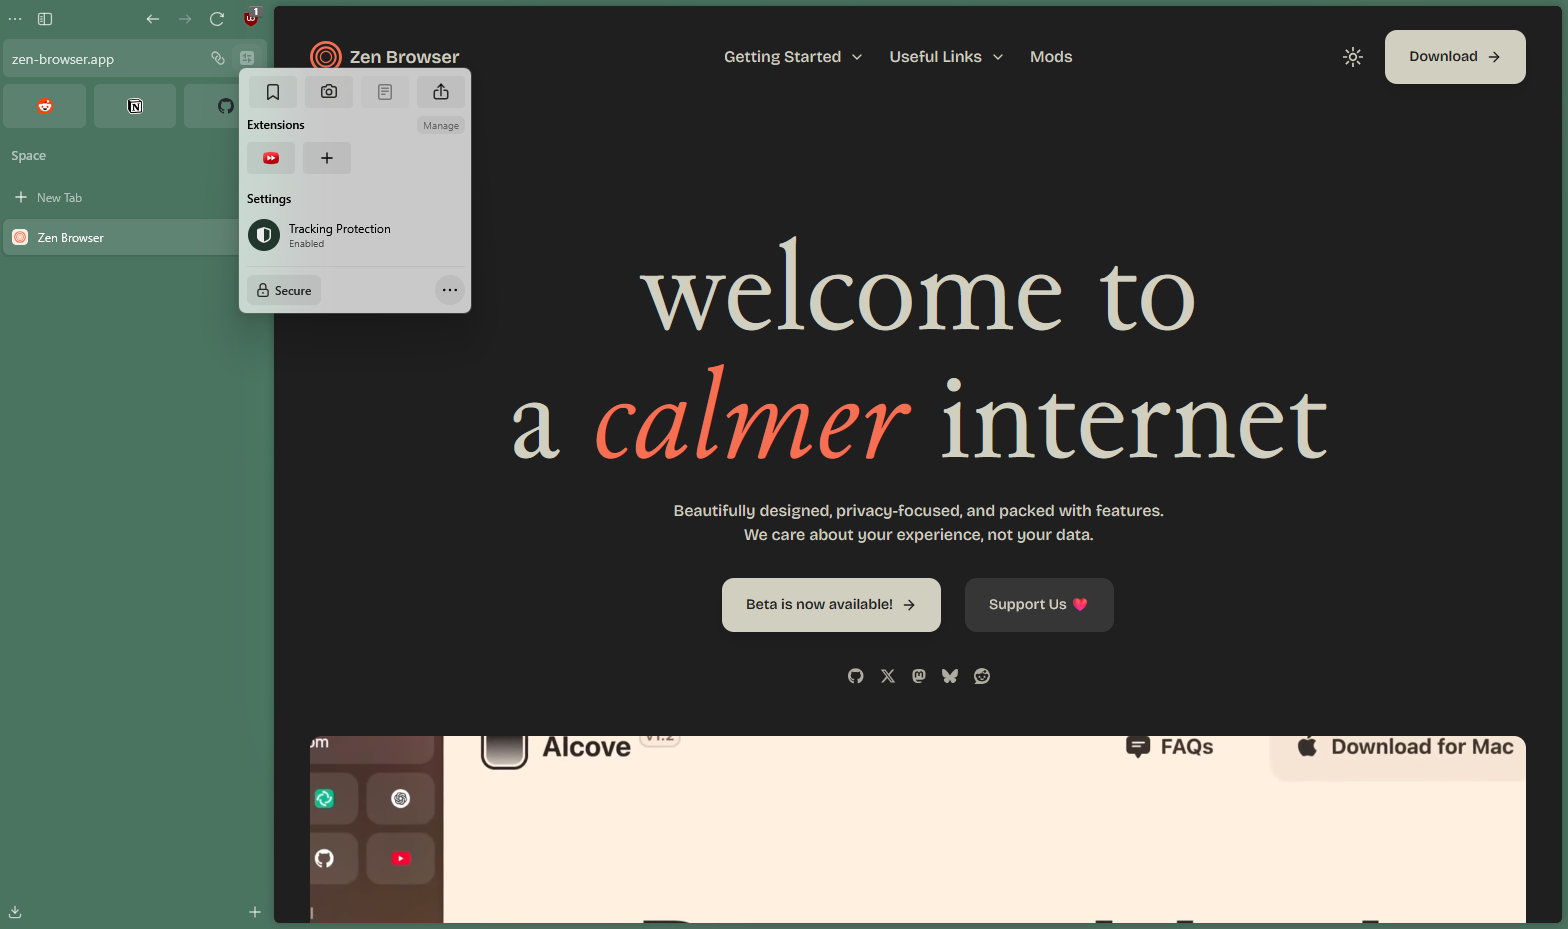Open the uBlock Origin extension icon
1568x929 pixels.
tap(251, 18)
